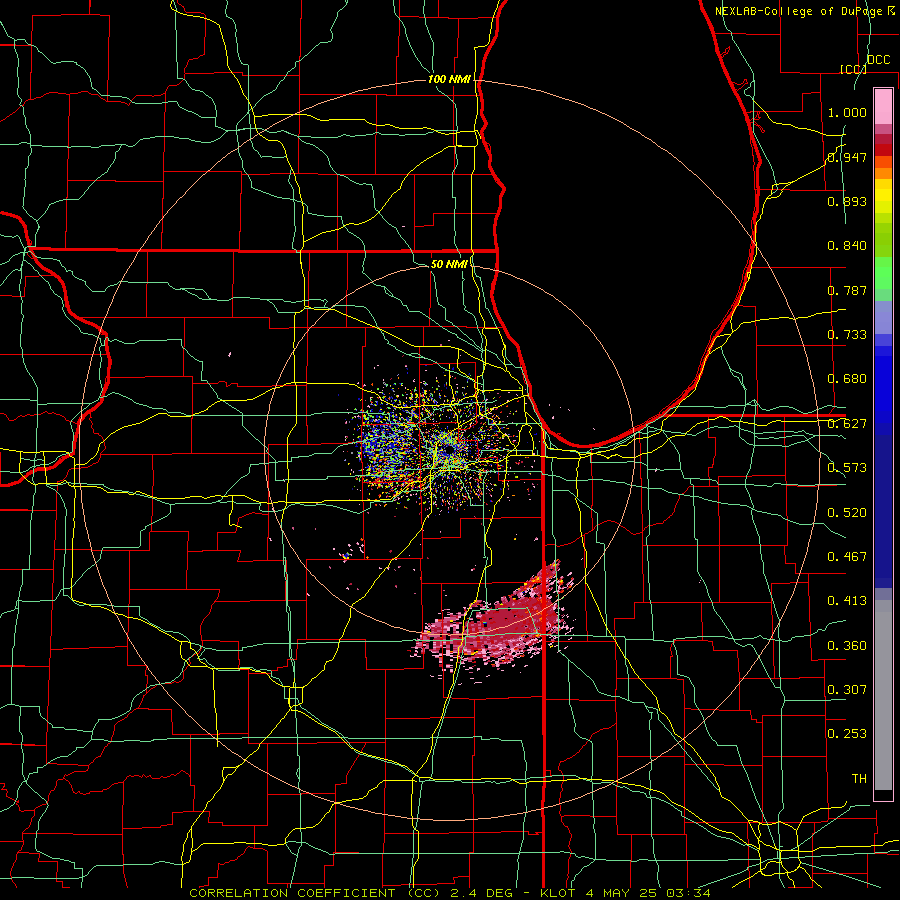This screenshot has width=900, height=900.
Task: Click the 1.000 value on the color scale
Action: [x=847, y=112]
